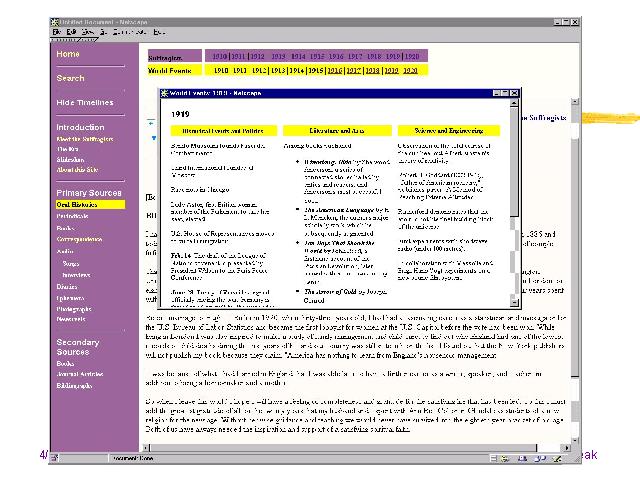
Task: Open the Correspondence link
Action: (79, 239)
